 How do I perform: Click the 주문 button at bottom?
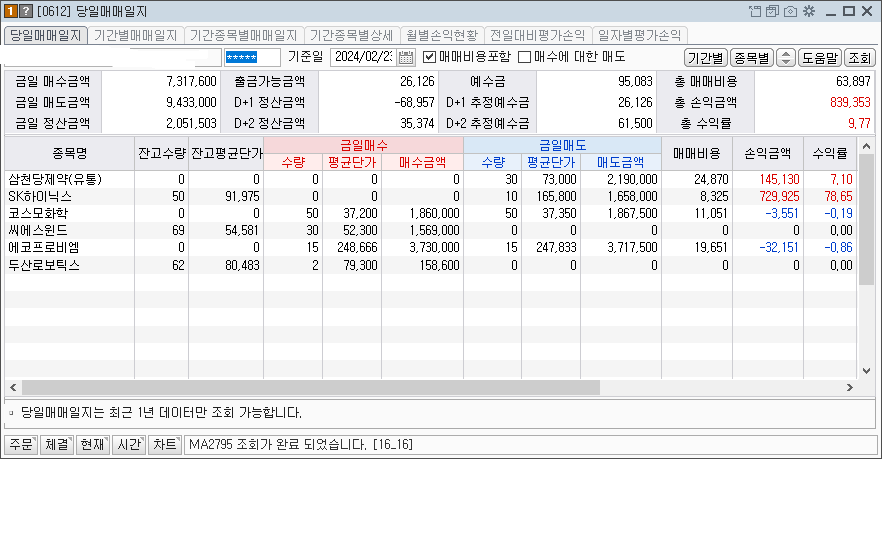coord(20,444)
